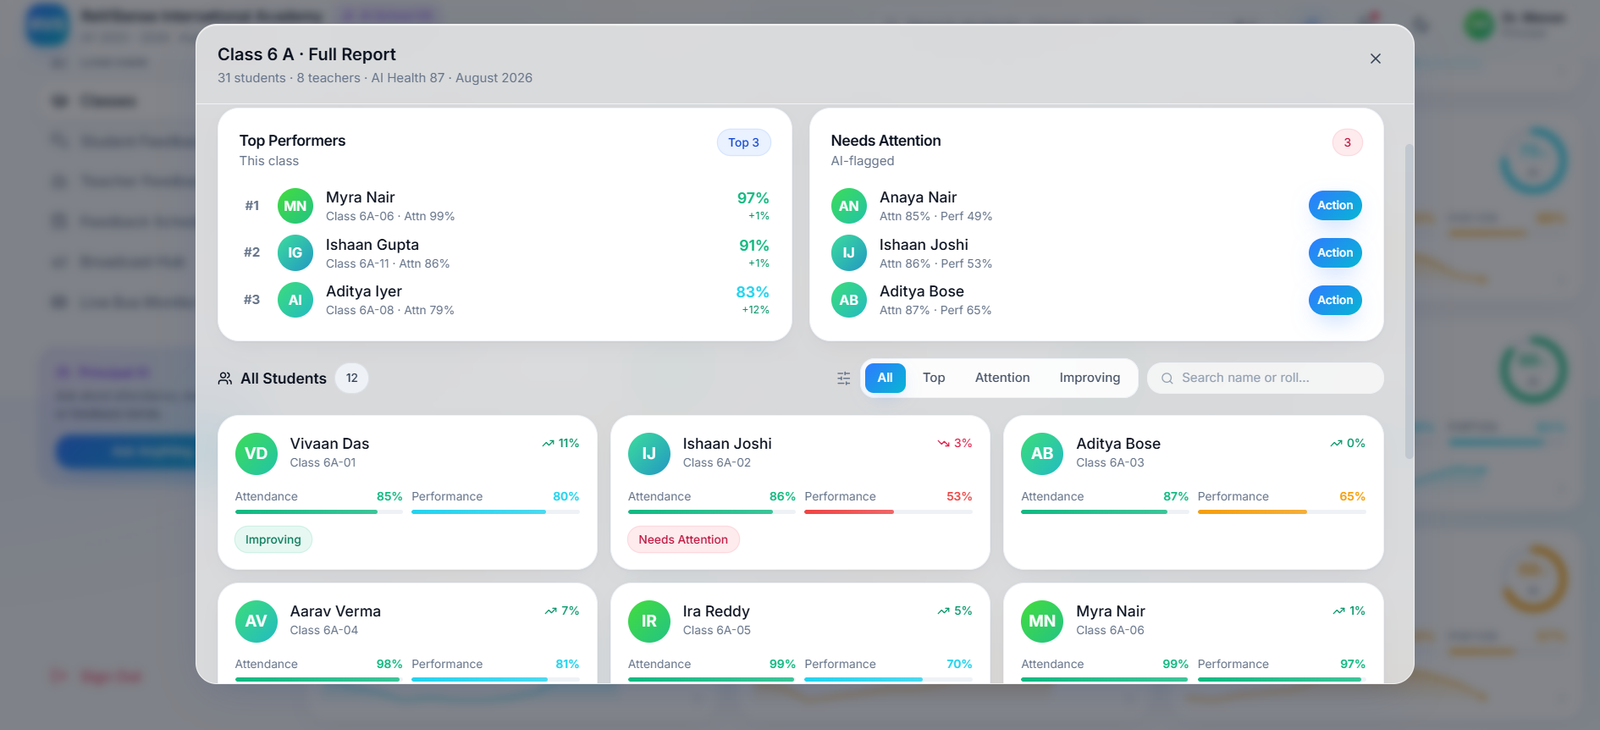This screenshot has height=730, width=1600.
Task: Click Myra Nair's 97% score in Top Performers
Action: click(x=753, y=198)
